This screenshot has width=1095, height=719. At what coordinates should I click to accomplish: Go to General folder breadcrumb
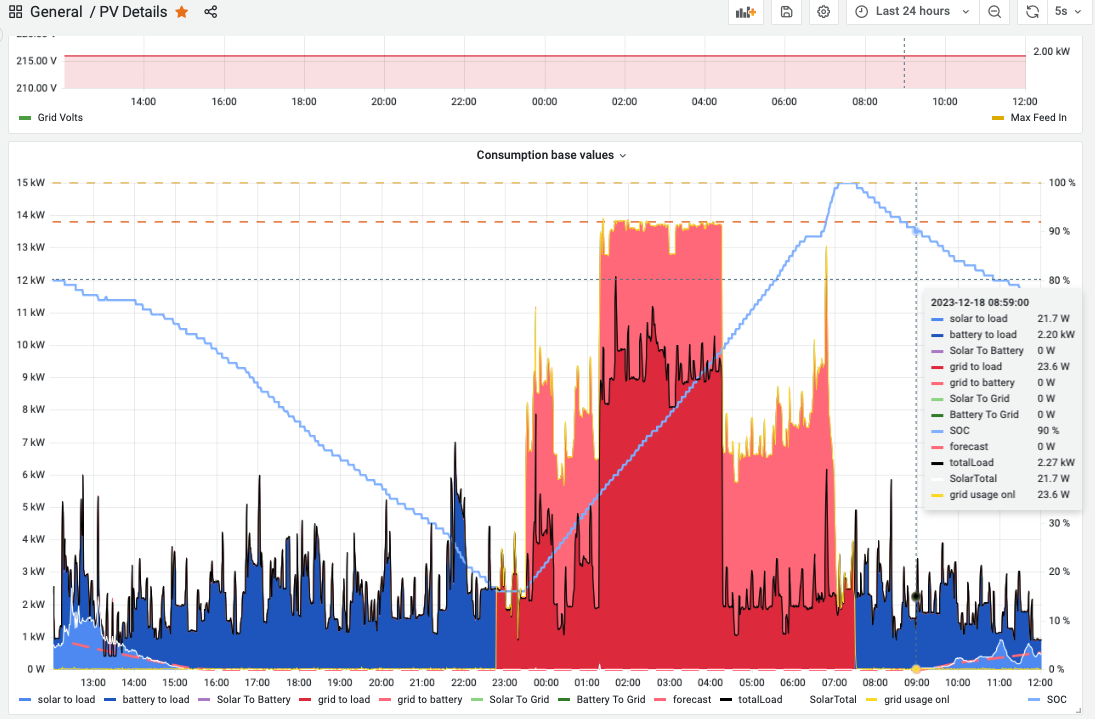(x=56, y=12)
